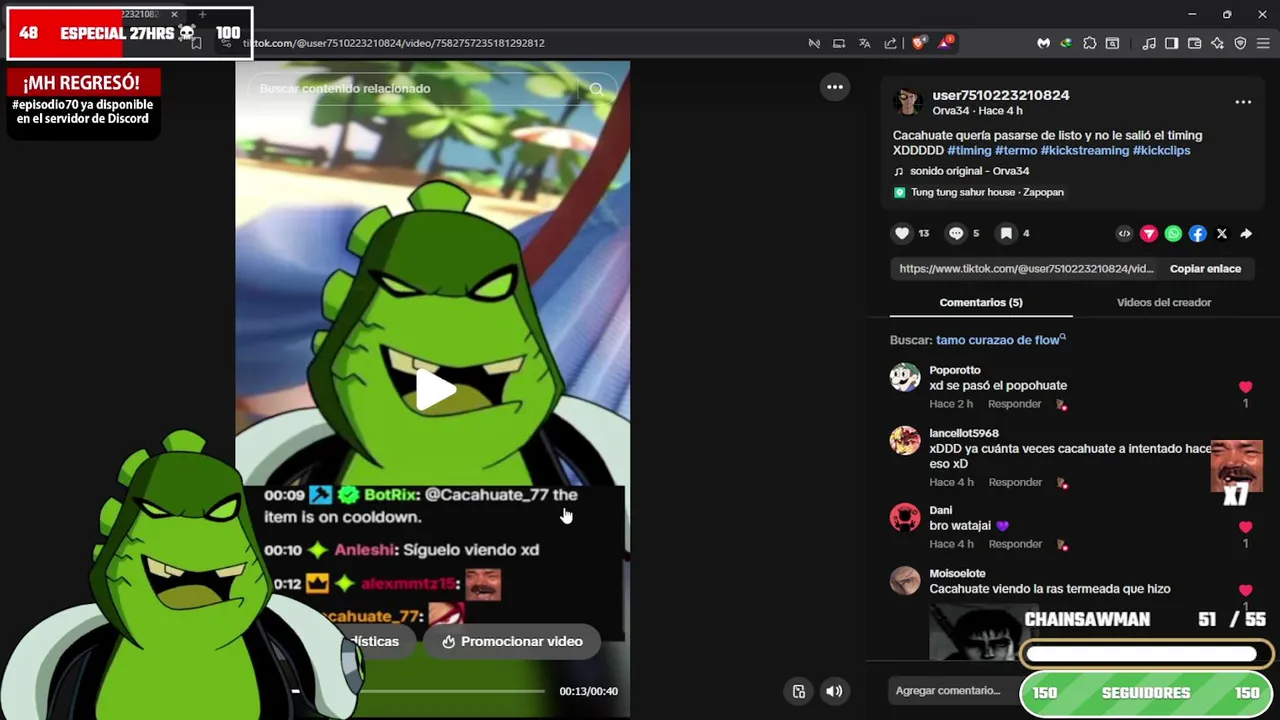Click the browser address bar URL

[394, 43]
